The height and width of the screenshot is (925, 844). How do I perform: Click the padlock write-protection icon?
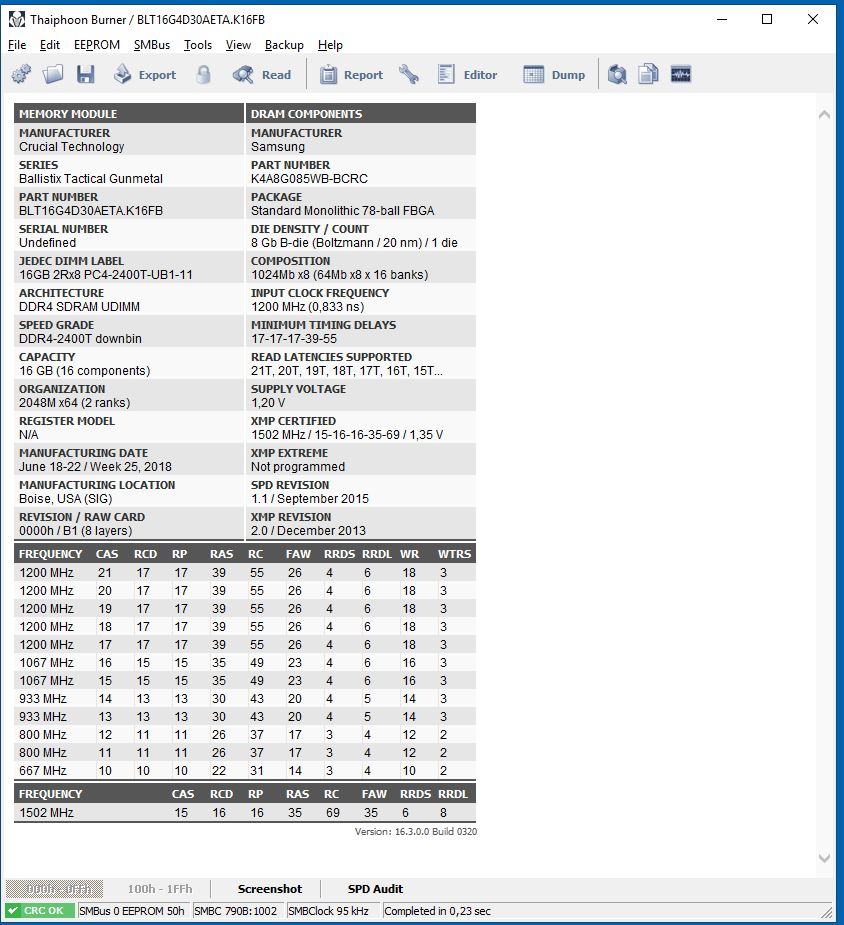tap(203, 74)
